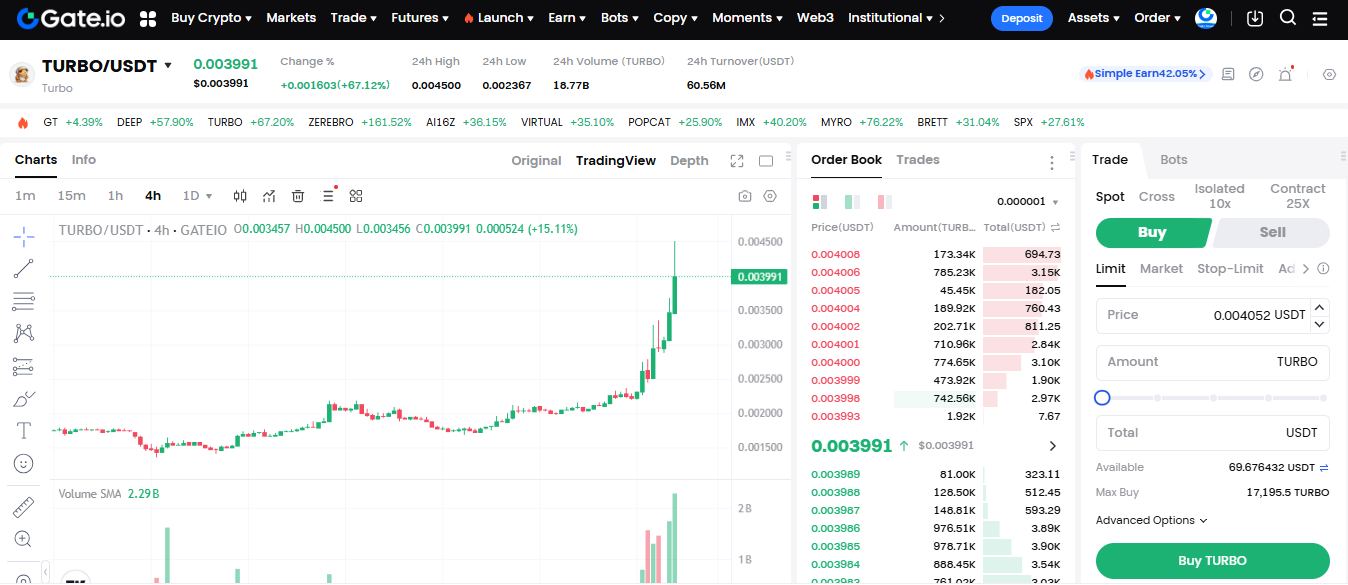
Task: Open the emoji sticker tool
Action: point(24,464)
